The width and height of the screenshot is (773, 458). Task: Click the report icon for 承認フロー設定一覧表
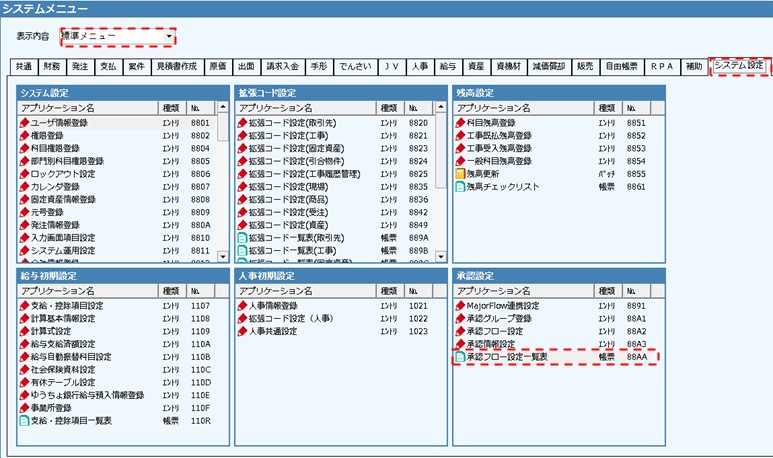(460, 357)
